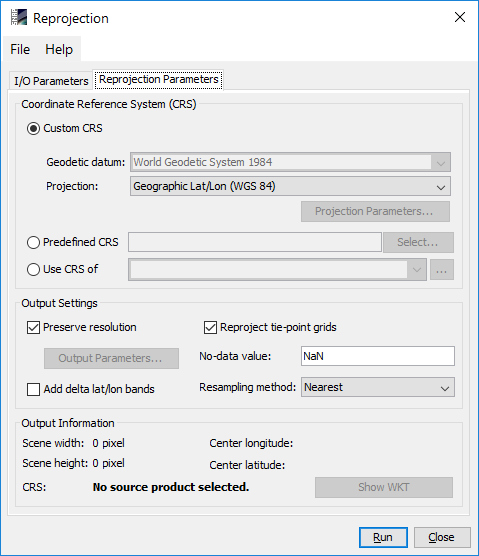Viewport: 479px width, 556px height.
Task: Click the No-data value input field
Action: (378, 356)
